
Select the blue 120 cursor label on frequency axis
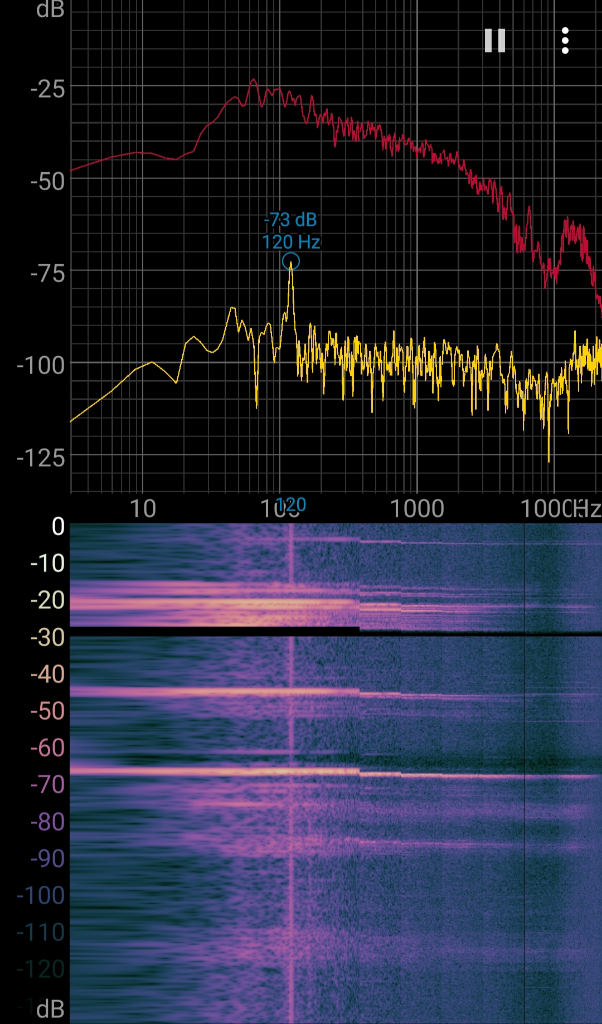tap(291, 505)
